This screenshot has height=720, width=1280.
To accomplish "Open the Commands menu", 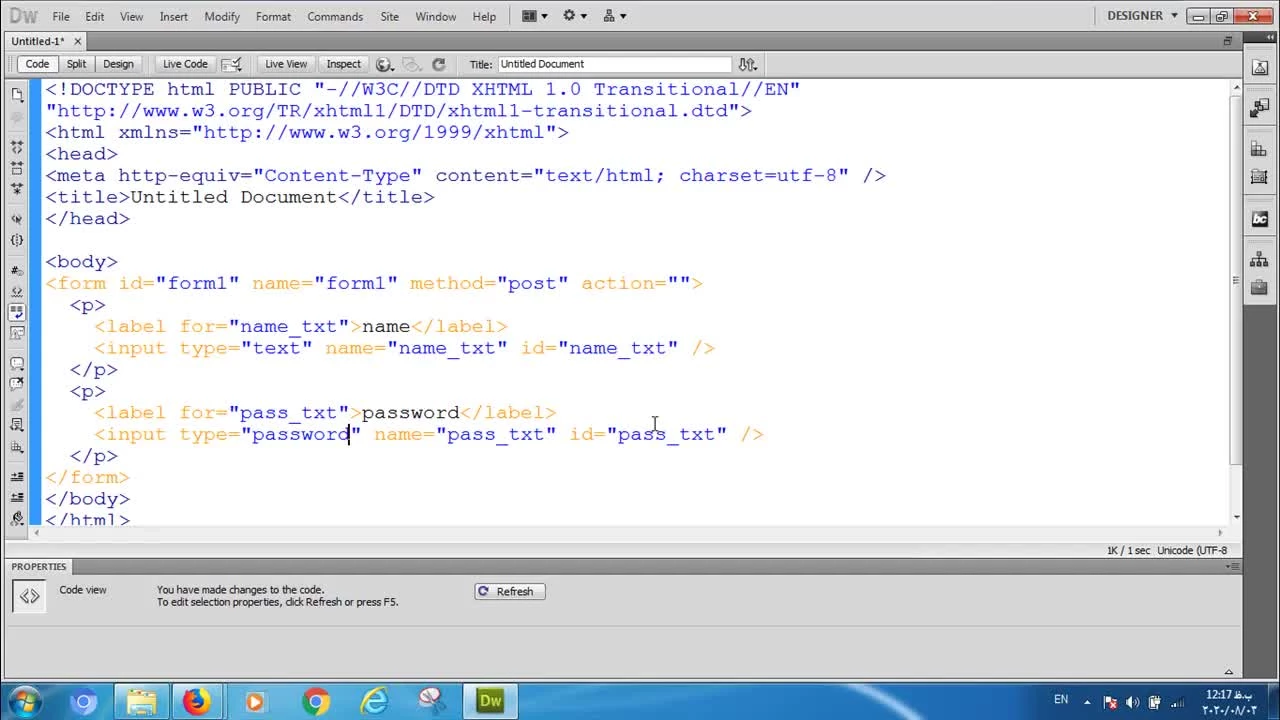I will tap(335, 17).
